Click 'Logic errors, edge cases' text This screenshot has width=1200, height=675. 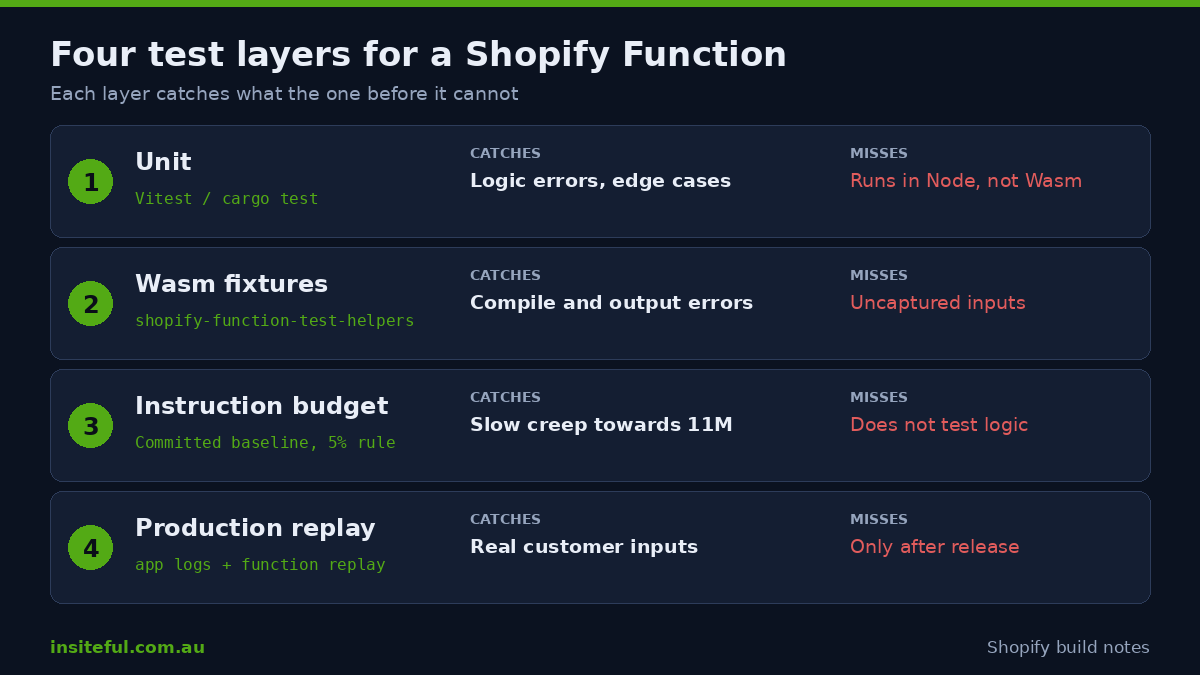click(600, 181)
